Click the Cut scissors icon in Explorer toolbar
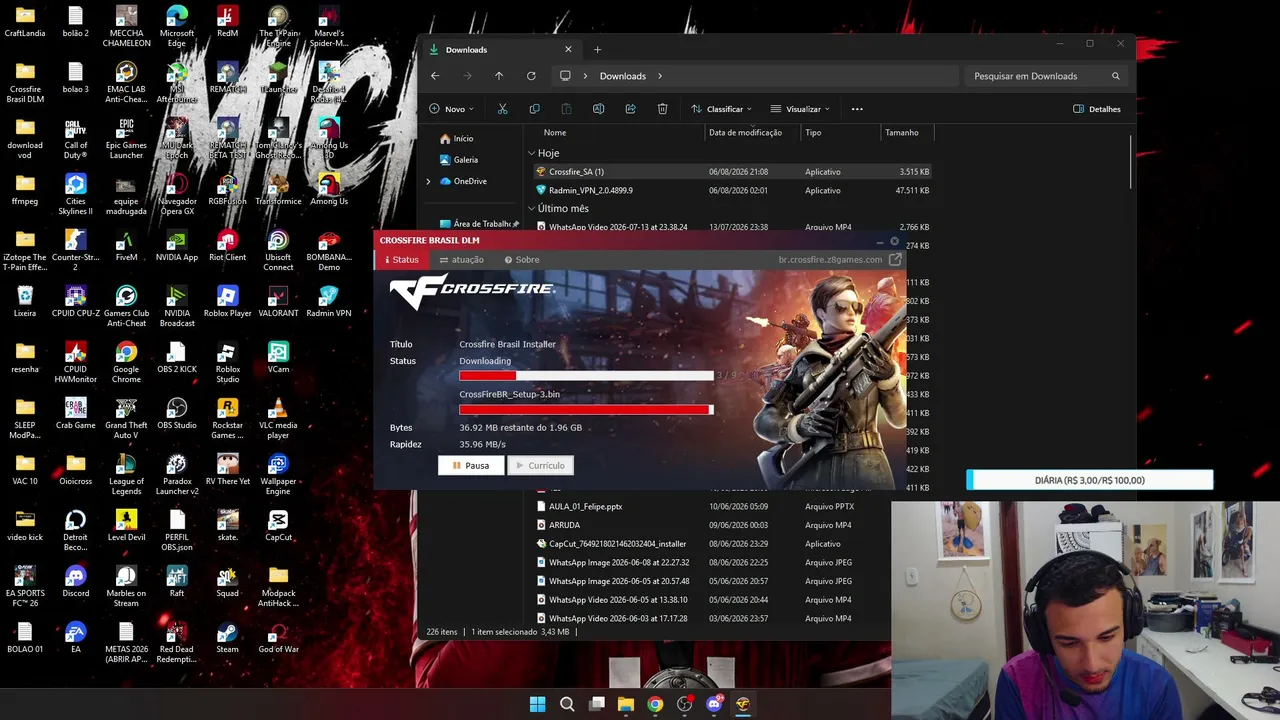Screen dimensions: 1280x720 point(502,109)
